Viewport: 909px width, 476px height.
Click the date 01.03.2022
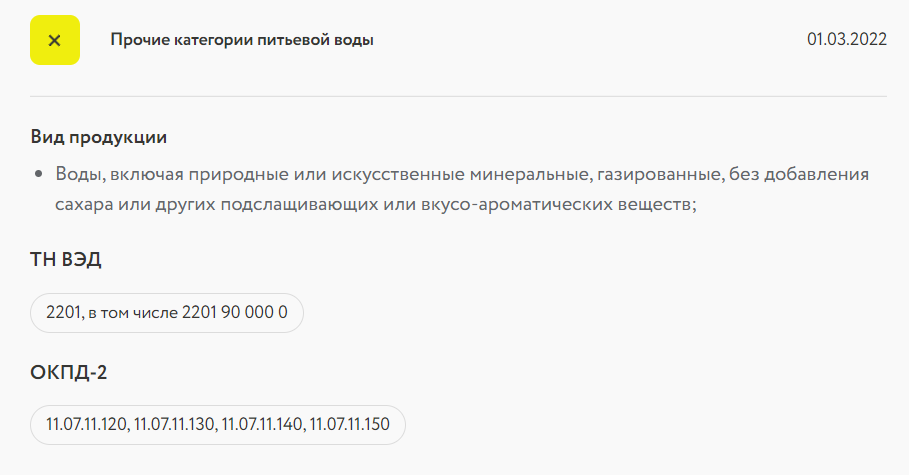(x=846, y=40)
